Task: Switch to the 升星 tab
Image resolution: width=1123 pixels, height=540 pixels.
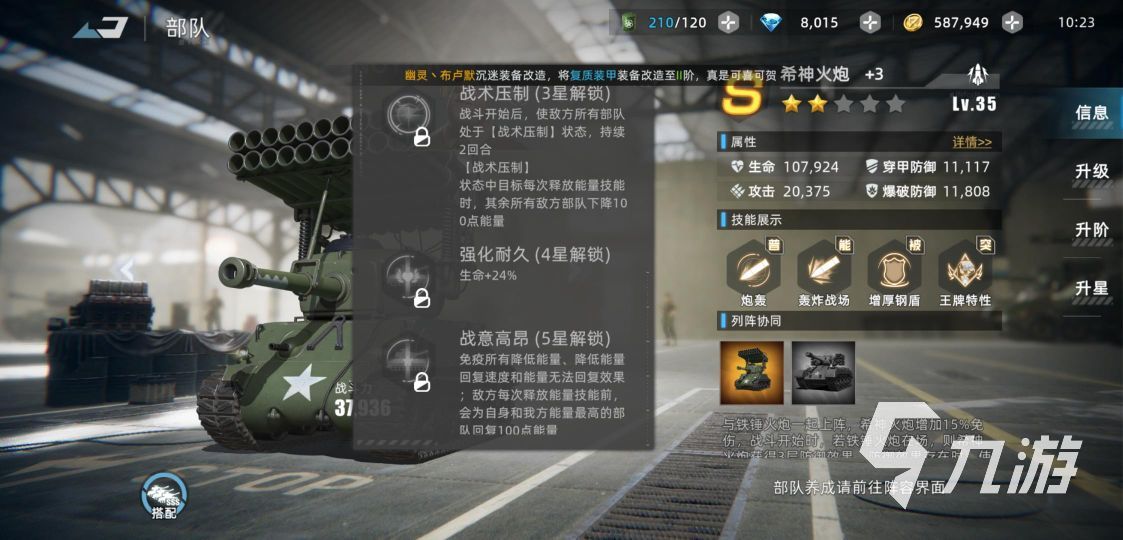Action: click(1091, 289)
